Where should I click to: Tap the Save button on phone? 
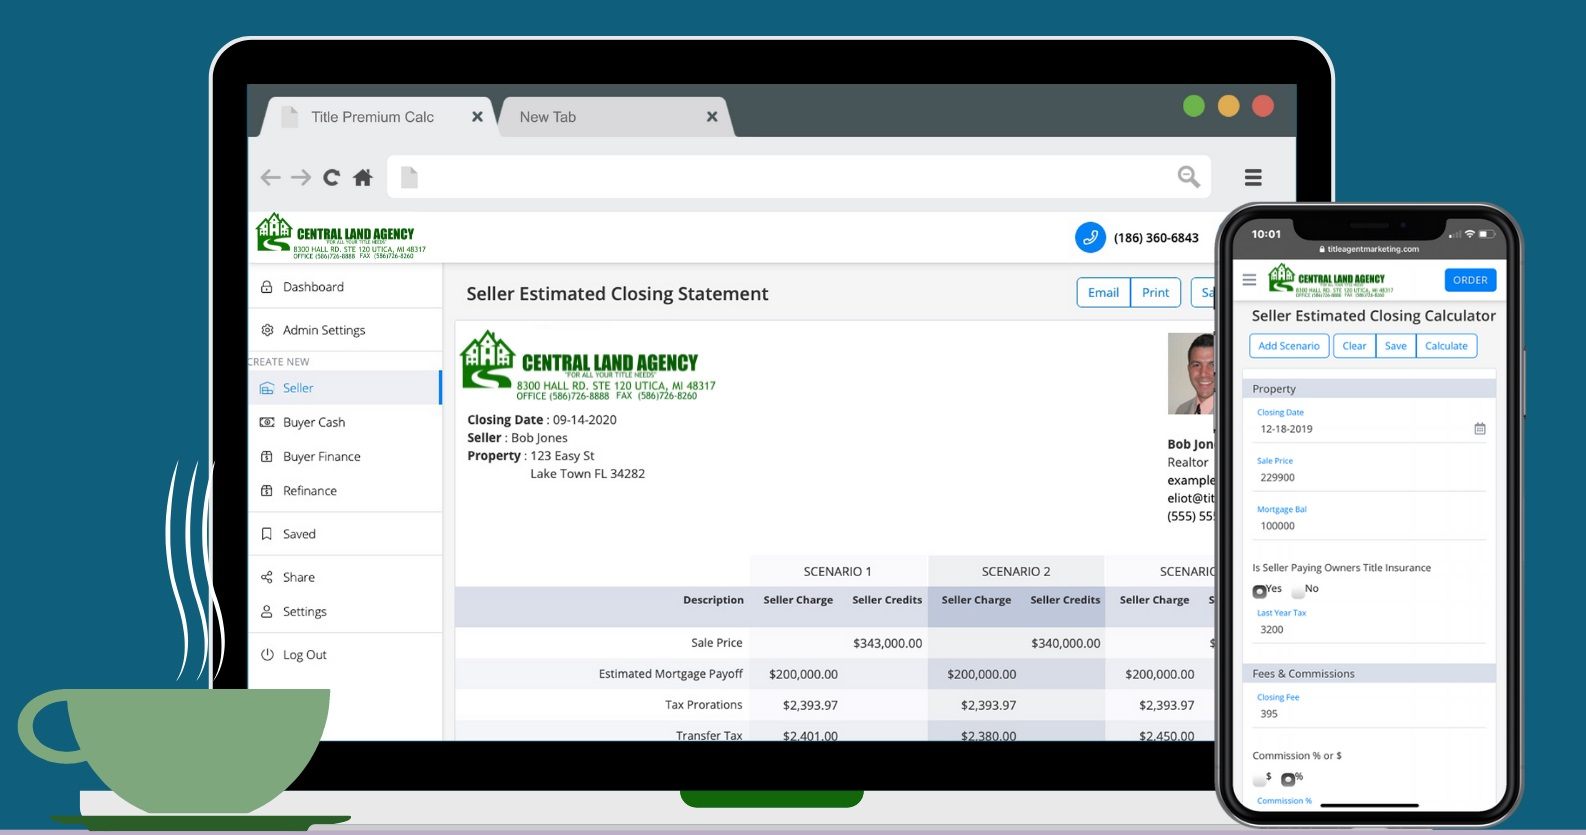[x=1396, y=346]
